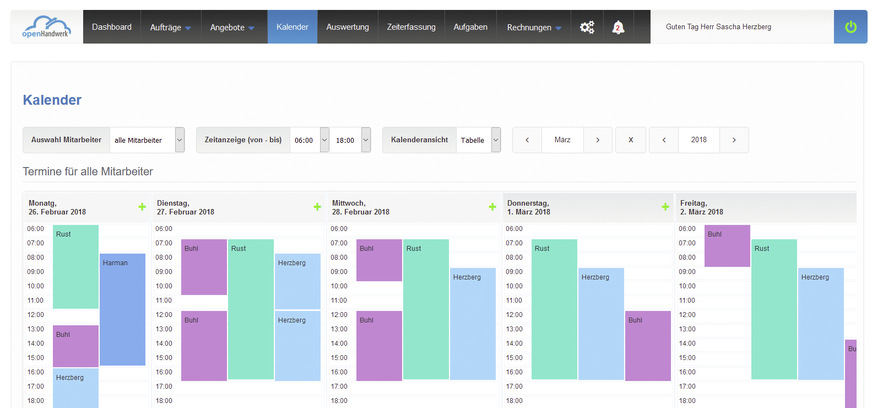Open the Aufträge menu
Viewport: 872px width, 408px height.
point(170,27)
